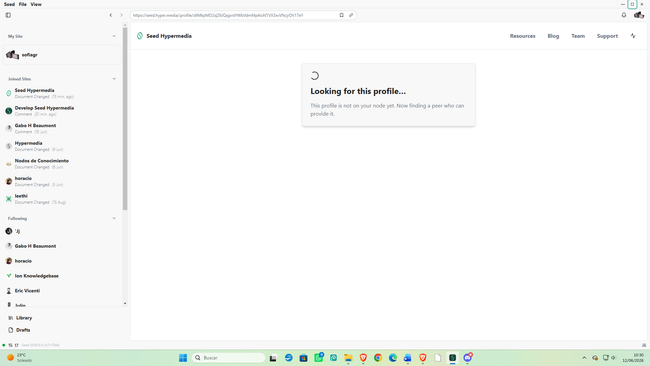
Task: Collapse the Following section
Action: pyautogui.click(x=114, y=218)
